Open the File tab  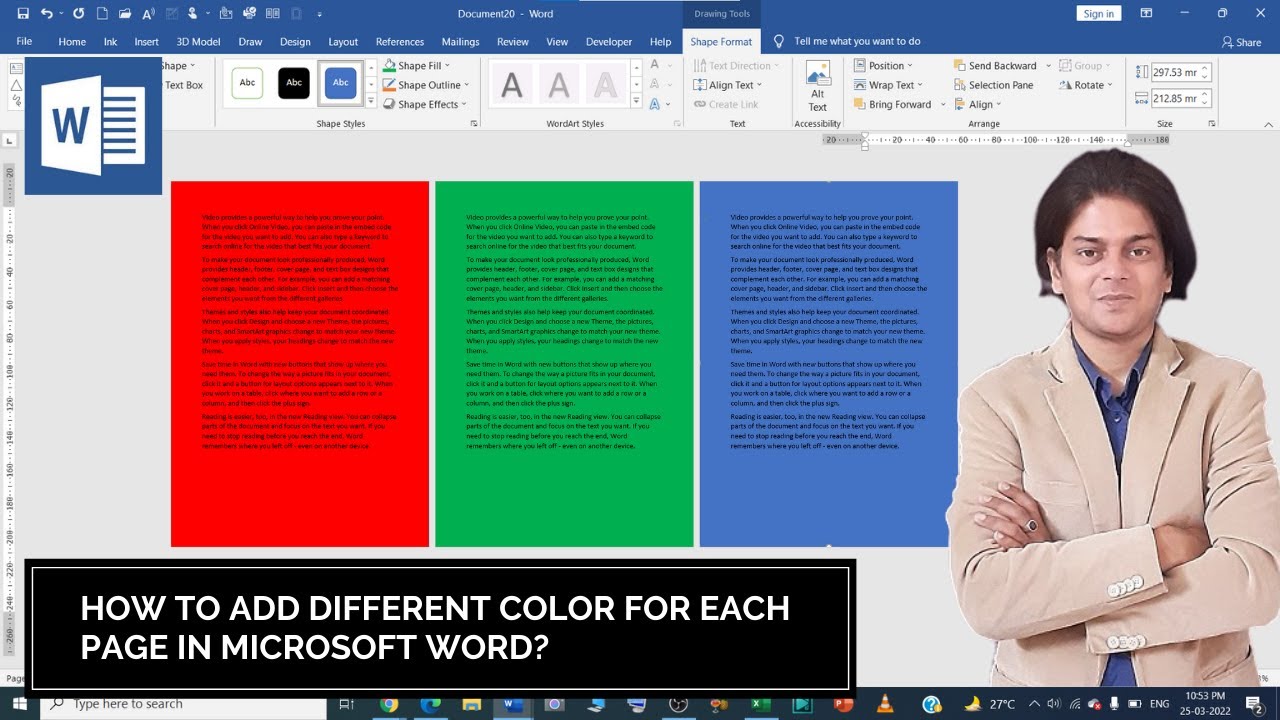tap(24, 42)
